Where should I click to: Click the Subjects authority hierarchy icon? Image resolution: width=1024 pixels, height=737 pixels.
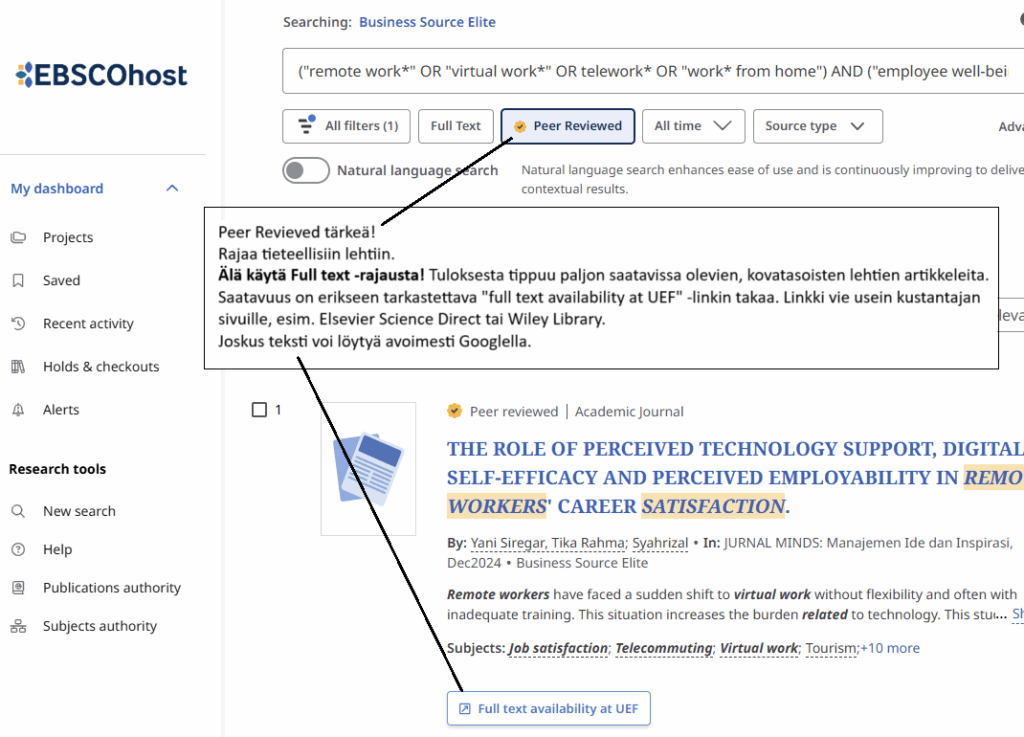(18, 626)
